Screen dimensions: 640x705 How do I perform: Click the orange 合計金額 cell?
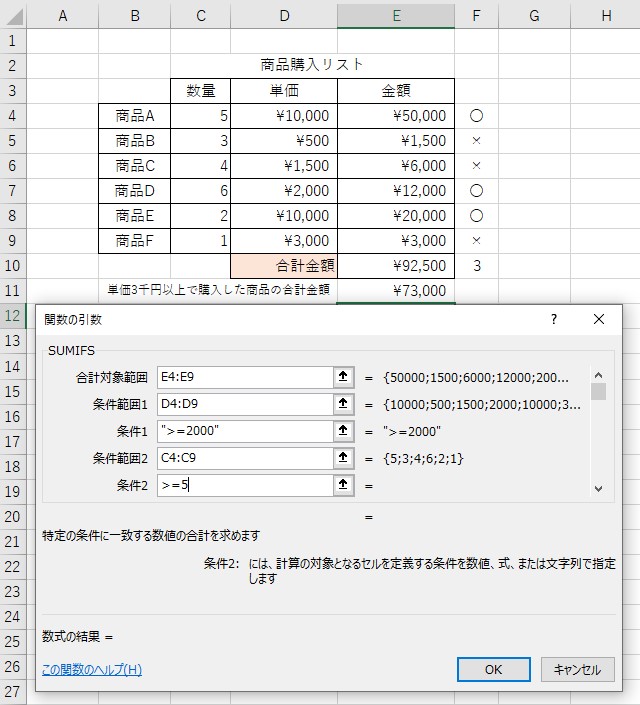[x=284, y=265]
